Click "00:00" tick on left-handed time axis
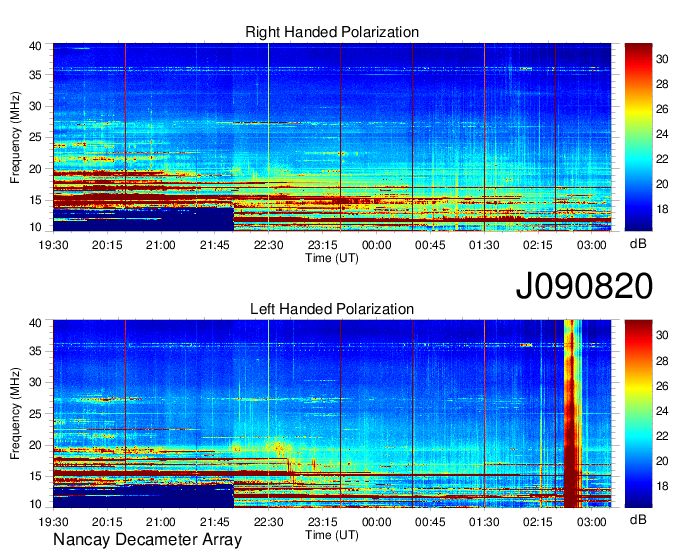Image resolution: width=680 pixels, height=552 pixels. tap(376, 522)
